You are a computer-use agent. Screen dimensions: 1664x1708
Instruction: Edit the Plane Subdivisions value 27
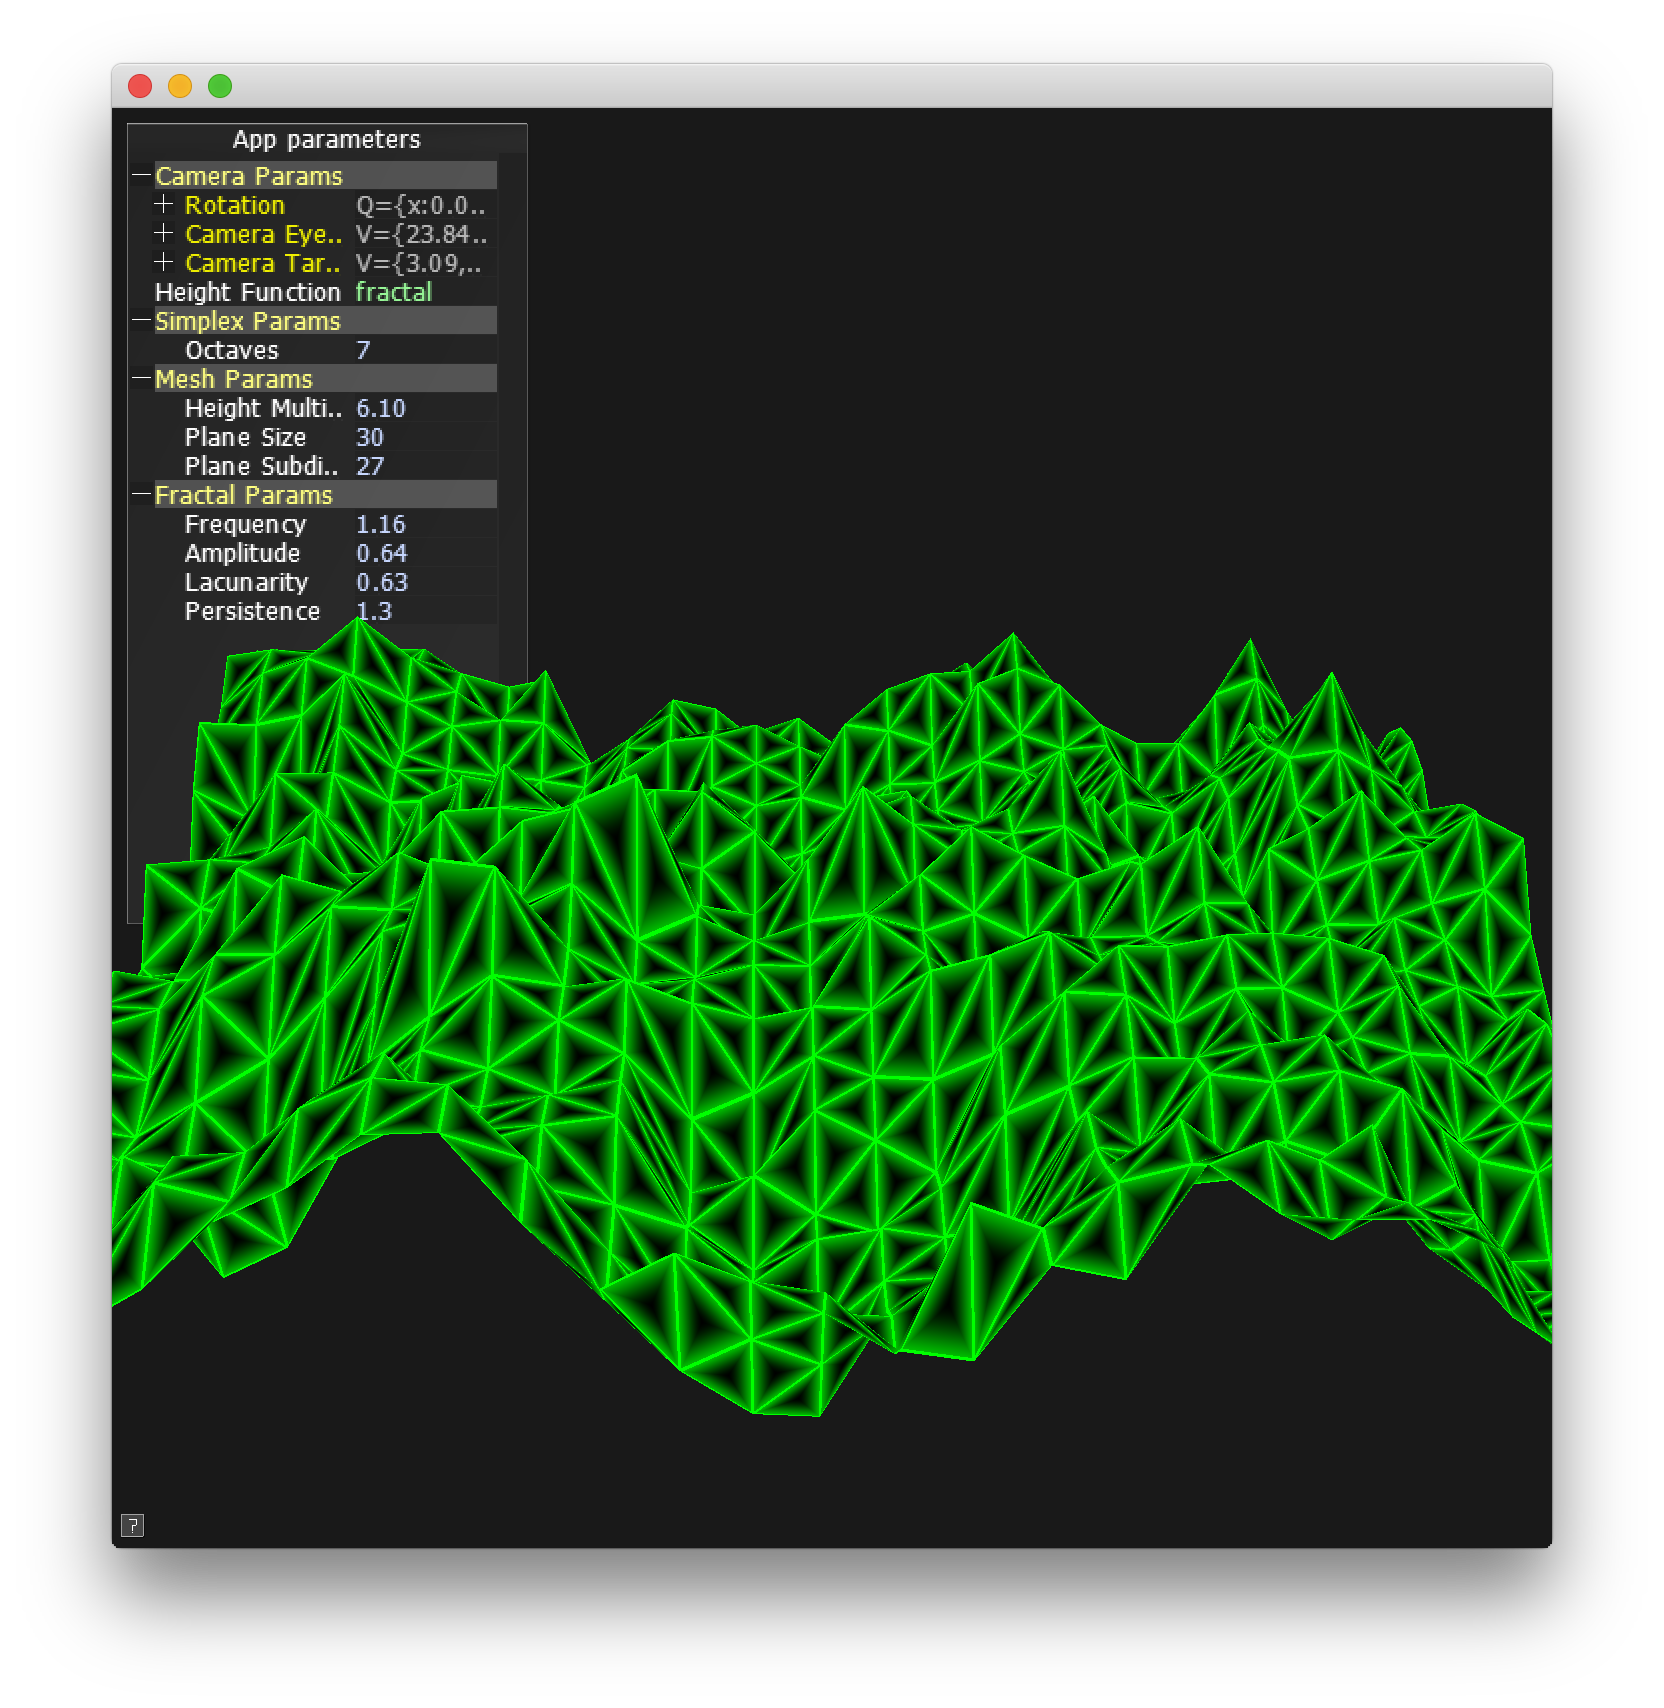pos(369,466)
